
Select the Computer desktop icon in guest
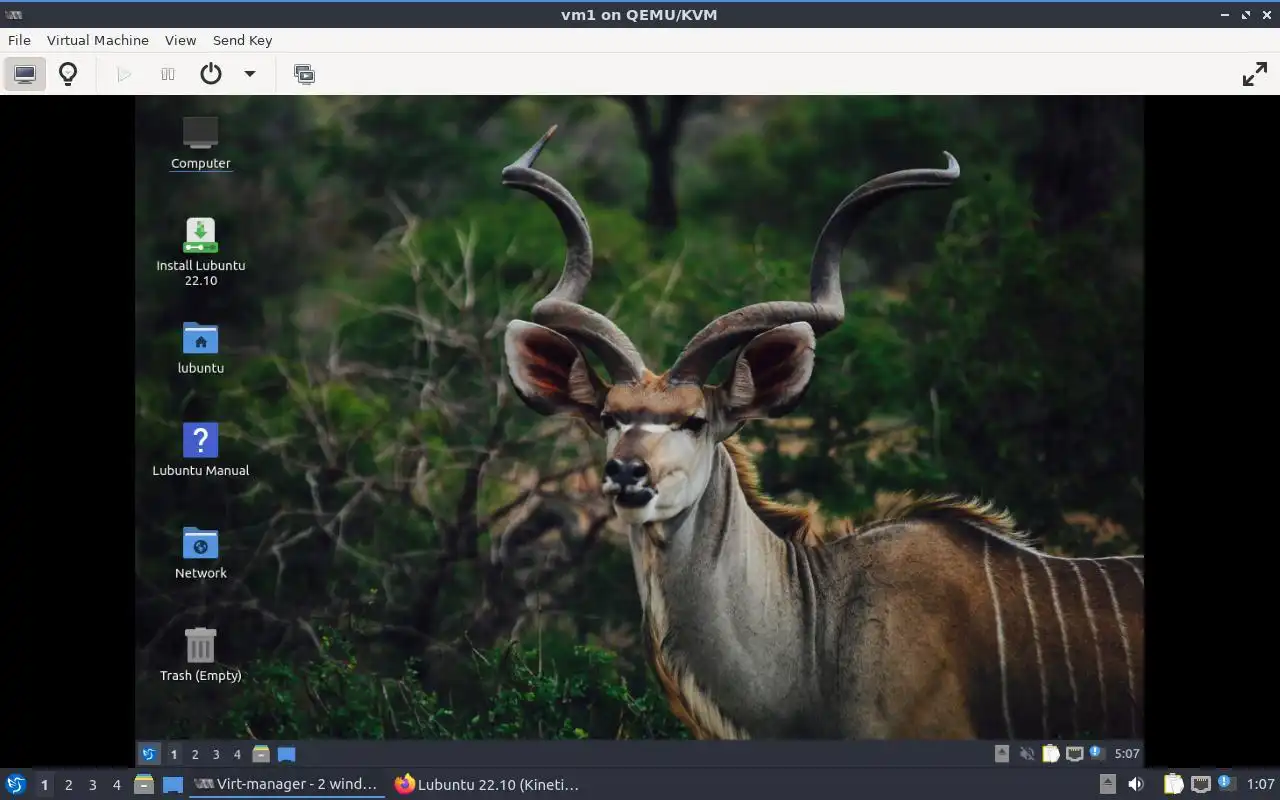coord(200,142)
